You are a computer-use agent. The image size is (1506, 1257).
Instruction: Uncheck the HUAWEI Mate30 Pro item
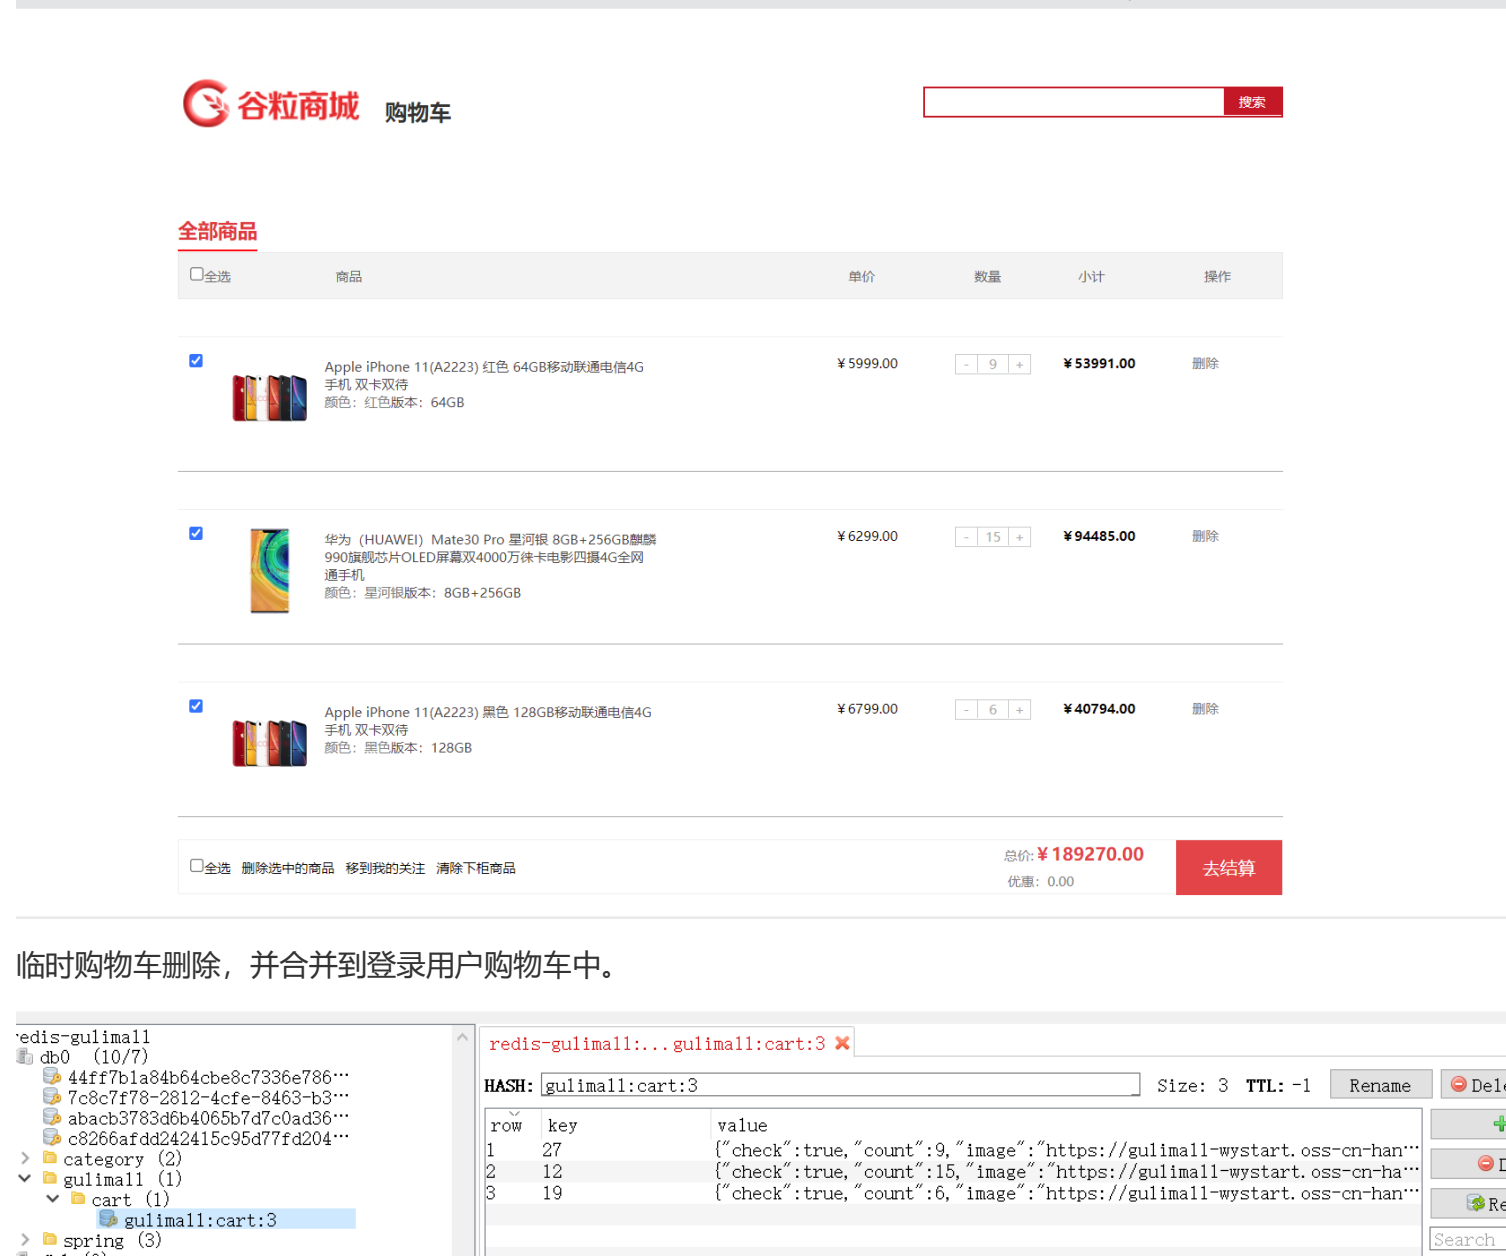[196, 534]
